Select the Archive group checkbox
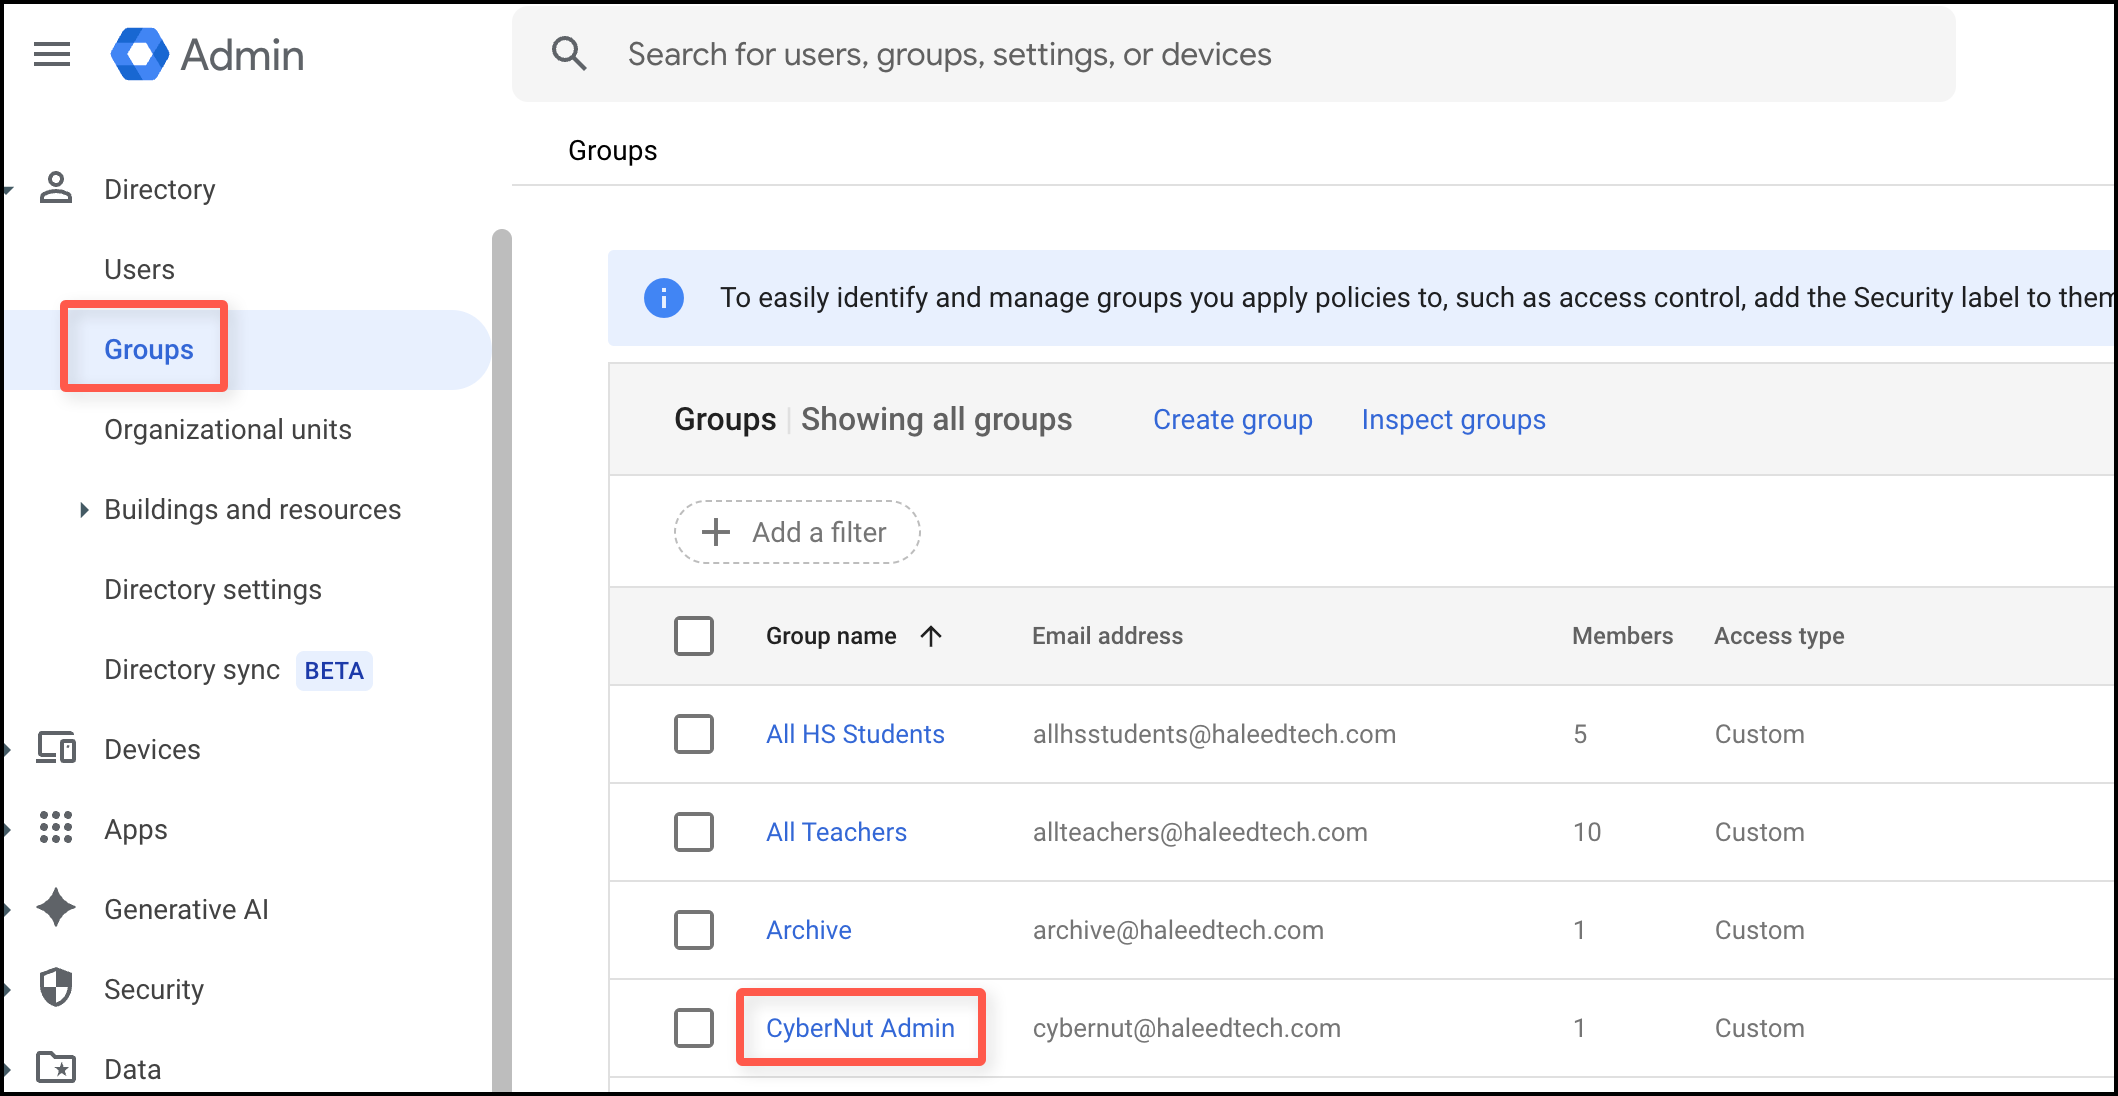The height and width of the screenshot is (1096, 2118). pyautogui.click(x=694, y=930)
